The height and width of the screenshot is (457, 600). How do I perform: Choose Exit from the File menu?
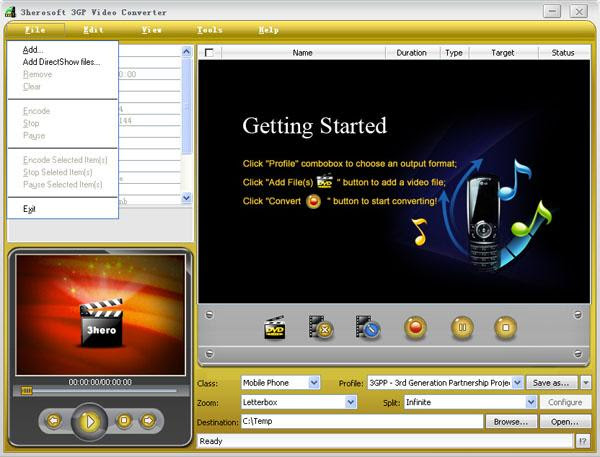tap(62, 209)
